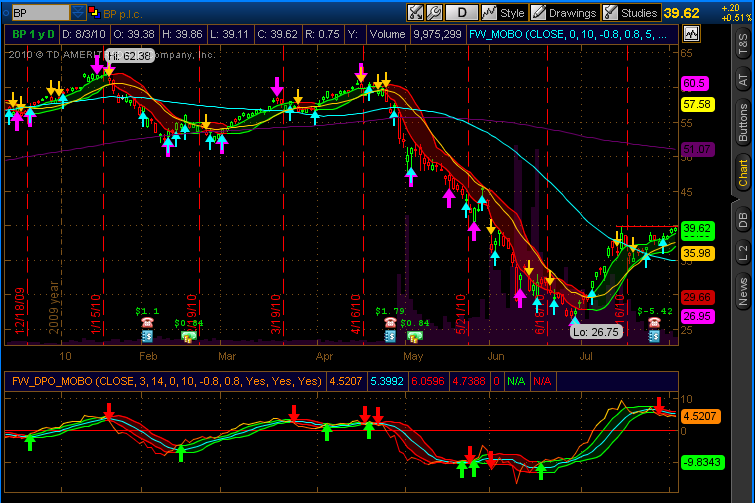755x503 pixels.
Task: Open the L2 side tab
Action: pyautogui.click(x=743, y=253)
